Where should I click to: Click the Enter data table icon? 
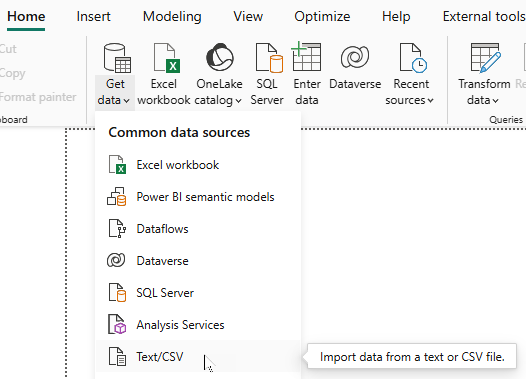point(306,56)
